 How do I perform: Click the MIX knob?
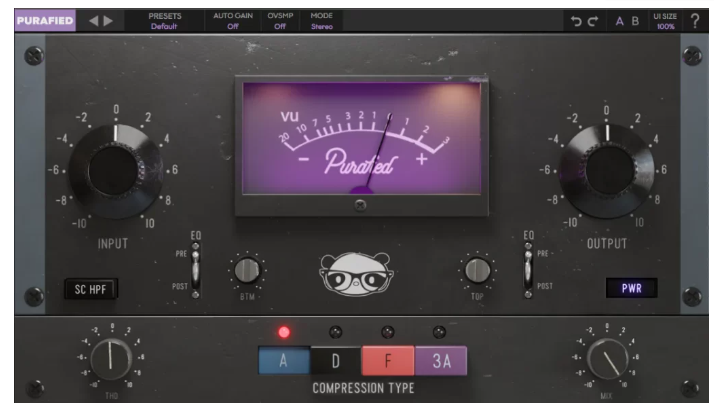(x=607, y=359)
